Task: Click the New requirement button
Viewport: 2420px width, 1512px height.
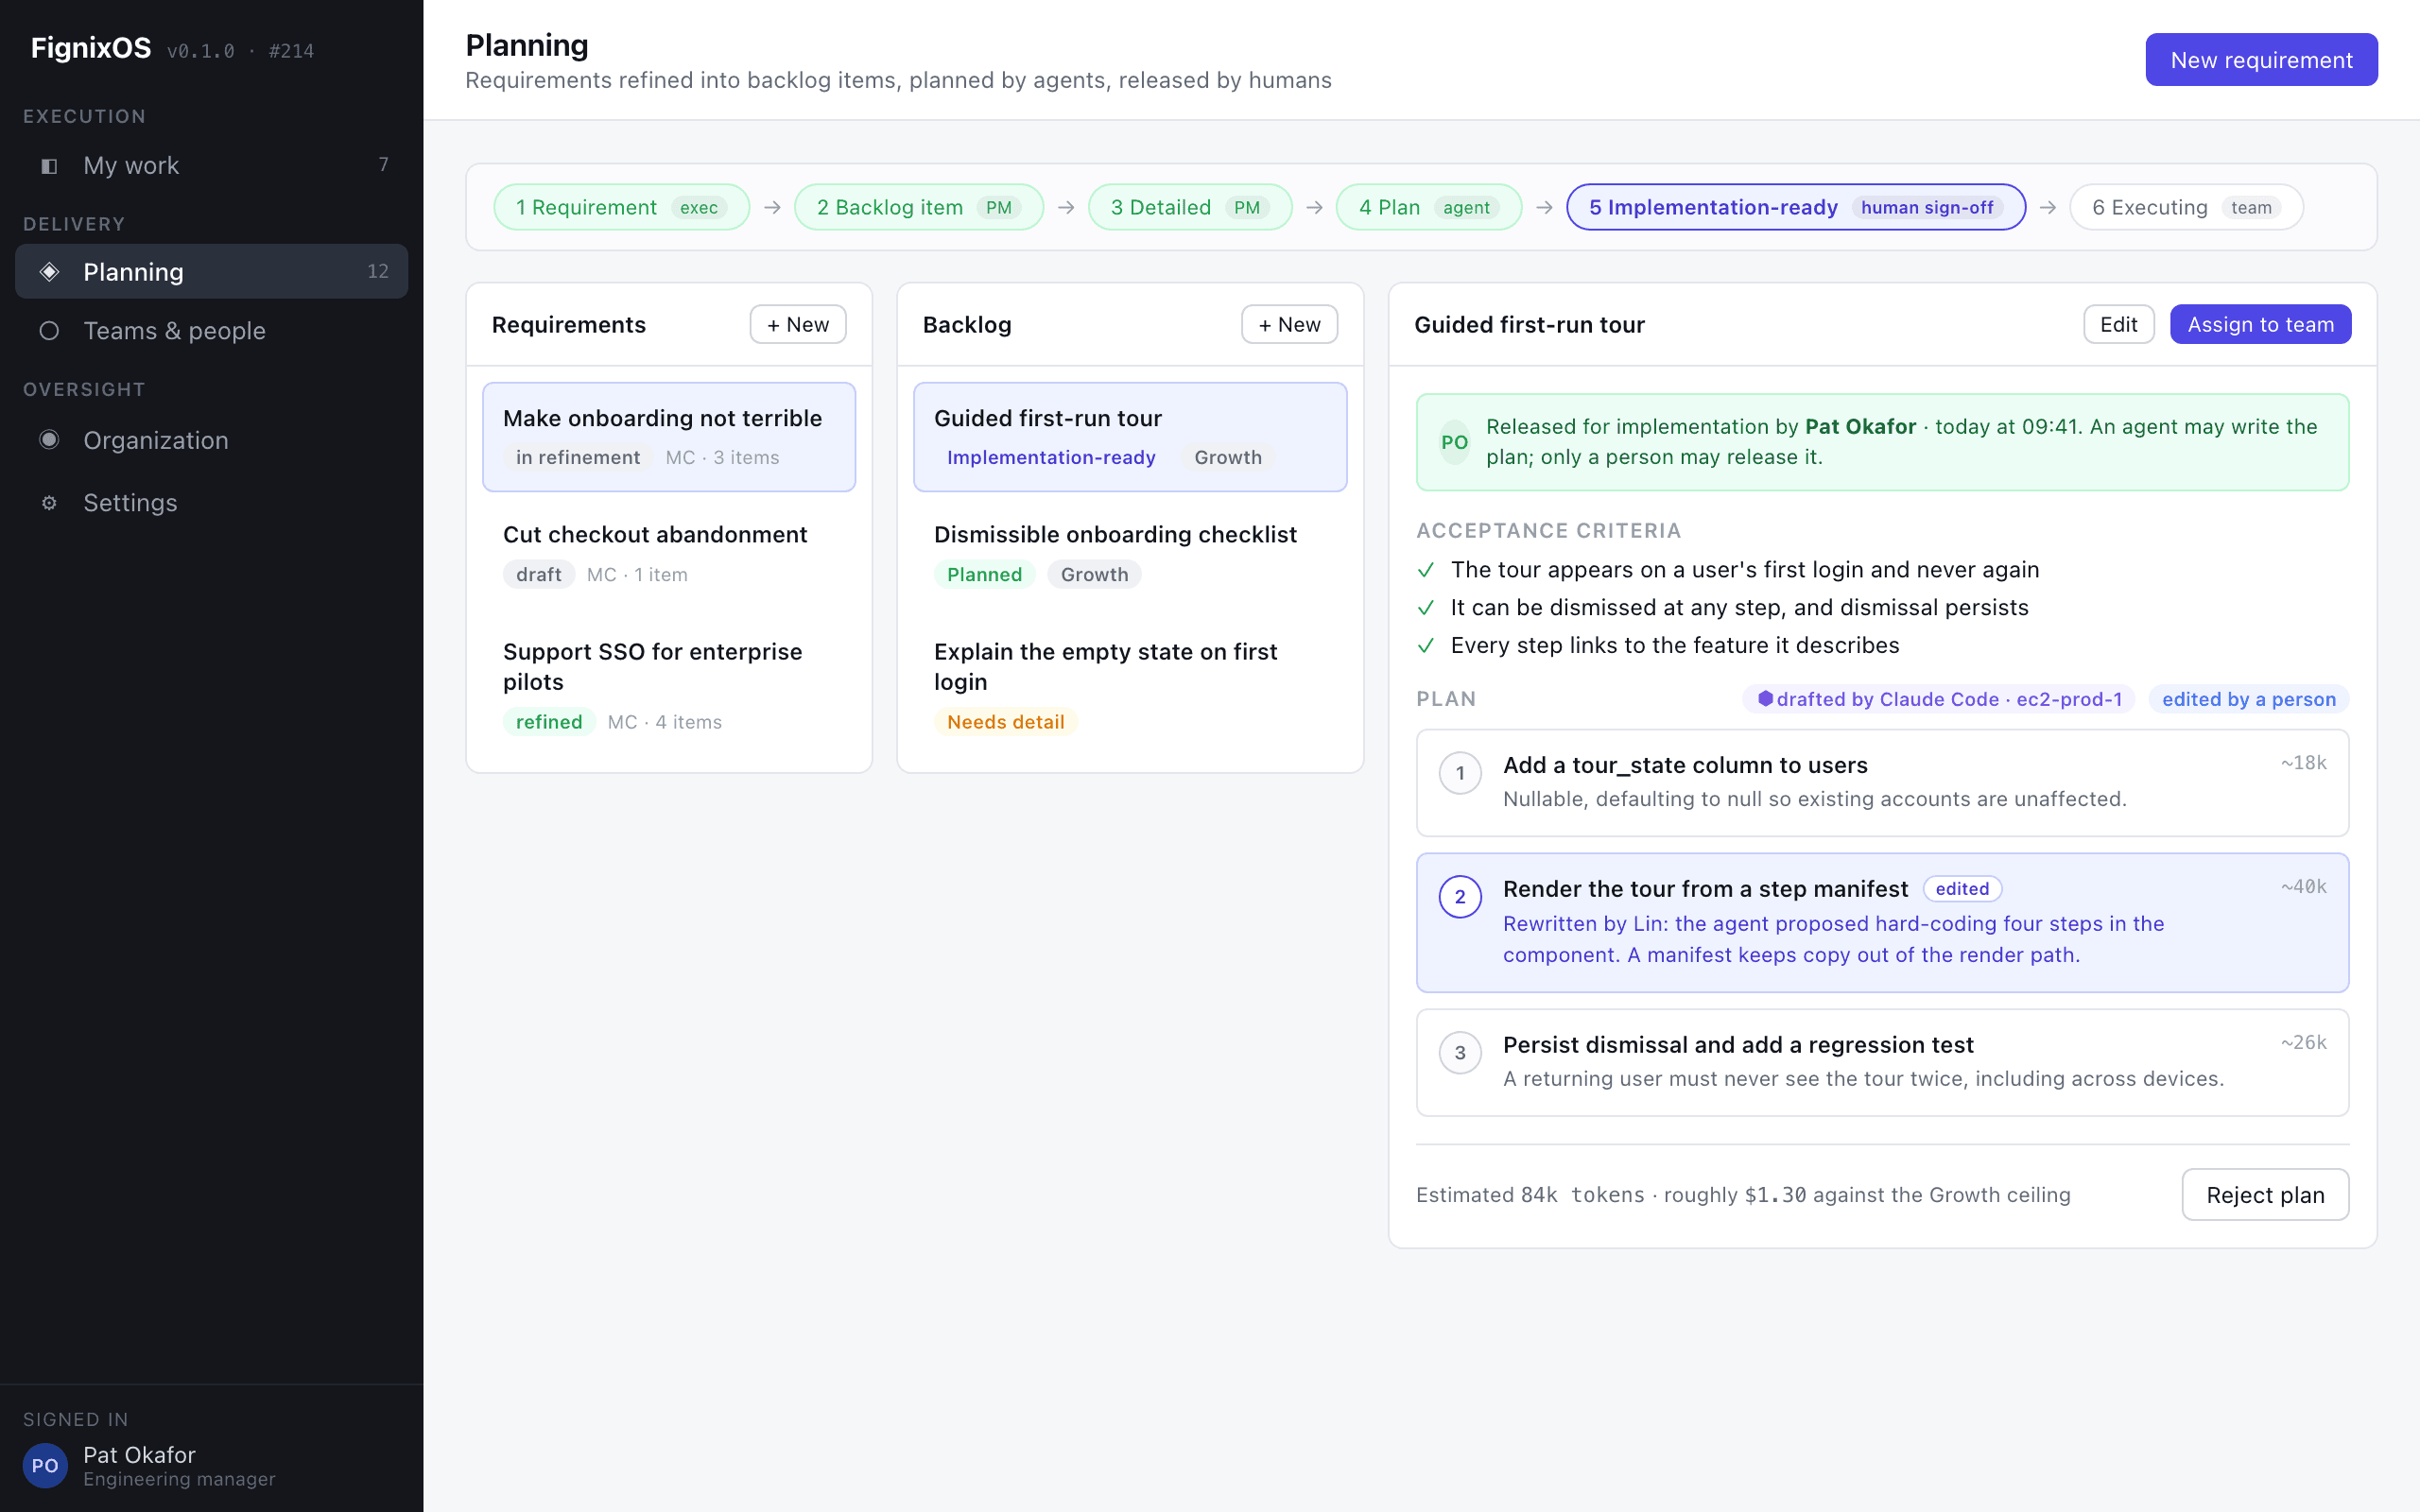Action: point(2261,60)
